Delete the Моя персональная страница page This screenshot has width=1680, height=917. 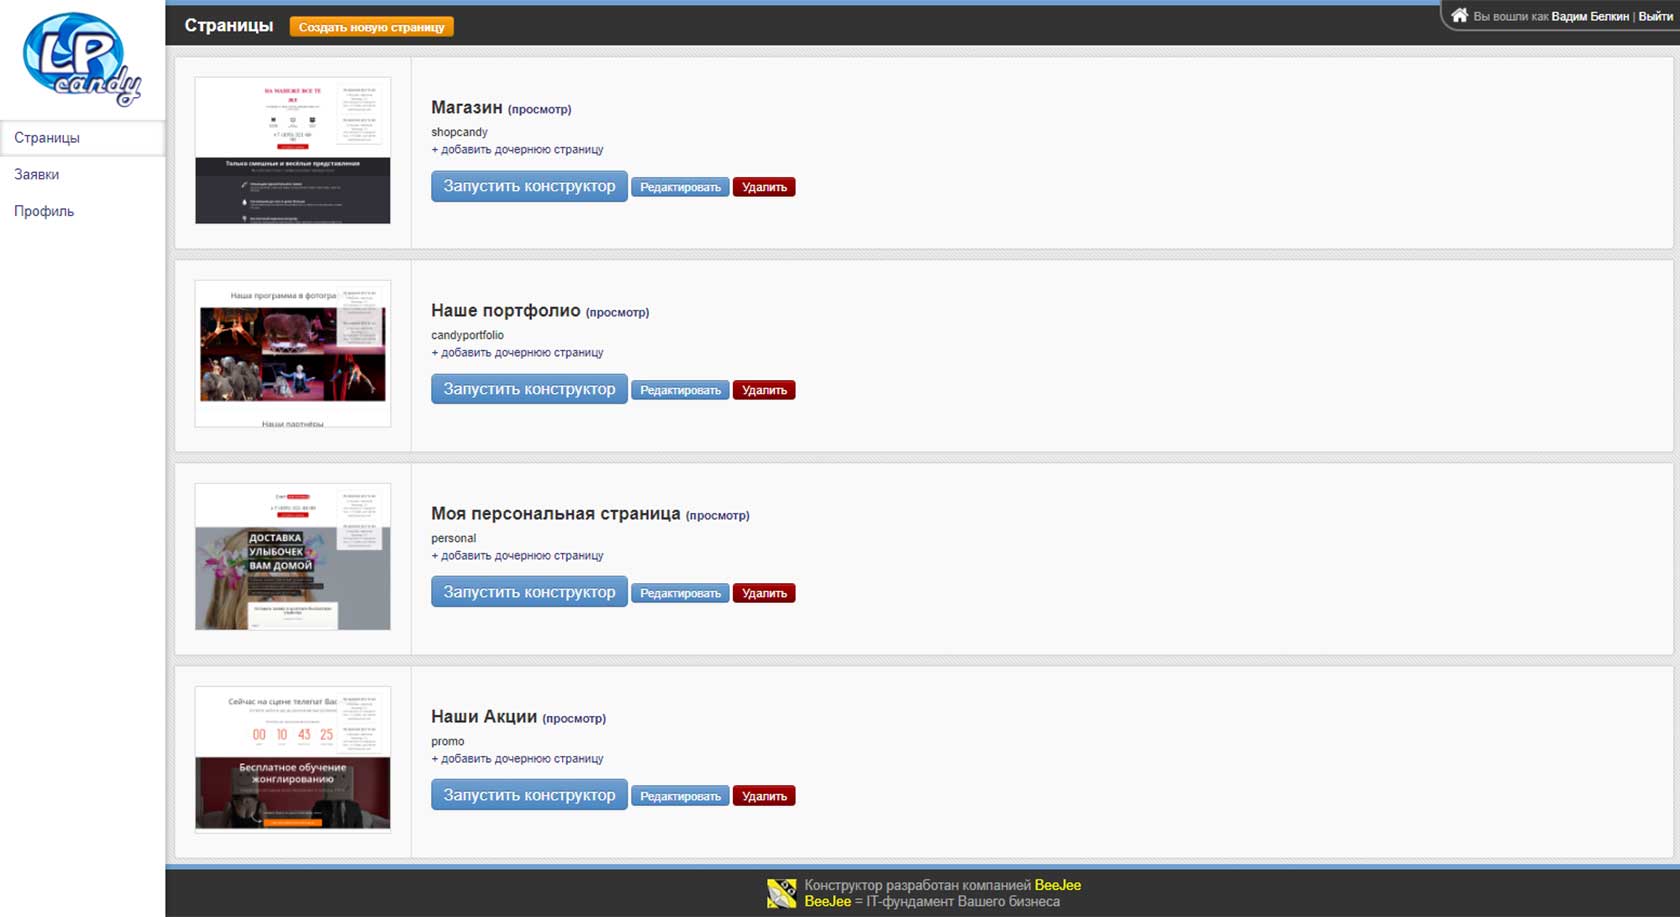pyautogui.click(x=764, y=593)
